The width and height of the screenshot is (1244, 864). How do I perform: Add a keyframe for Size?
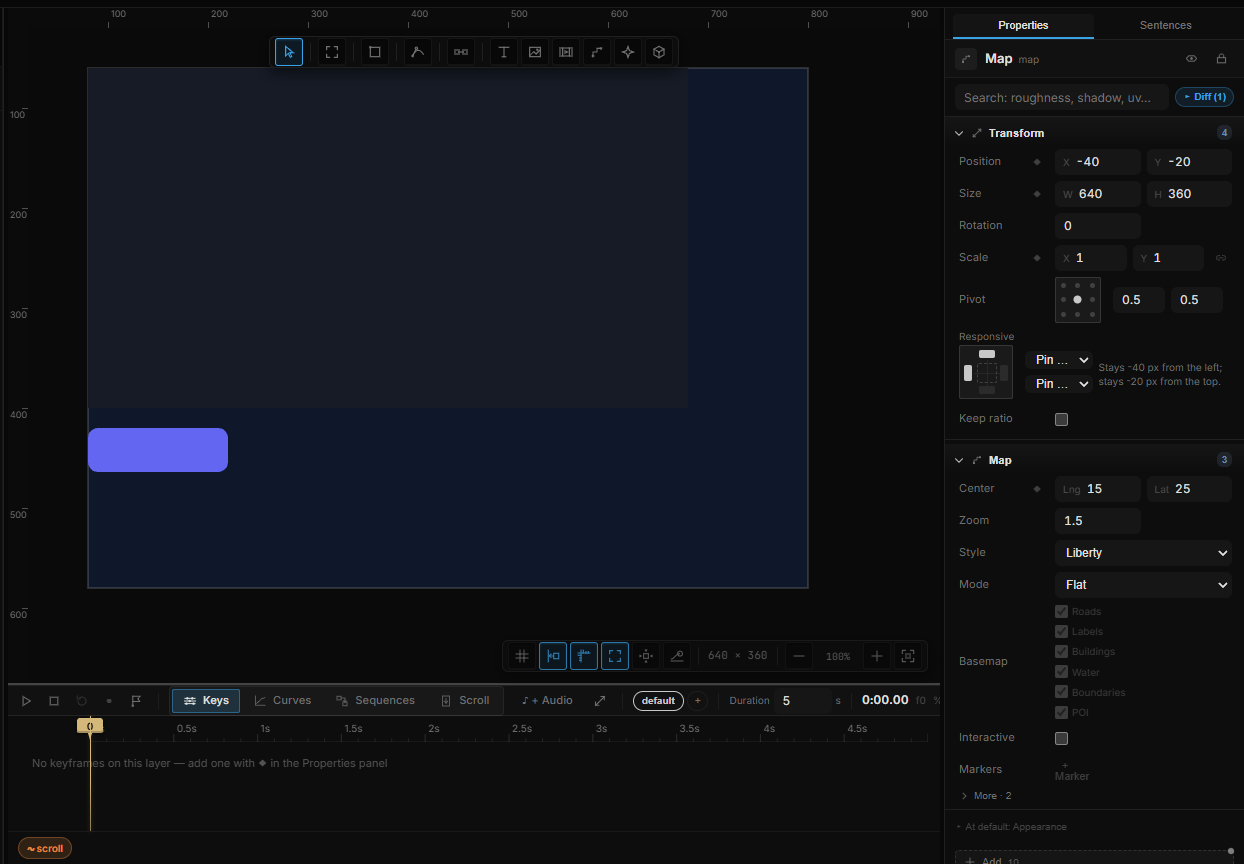click(x=1037, y=194)
